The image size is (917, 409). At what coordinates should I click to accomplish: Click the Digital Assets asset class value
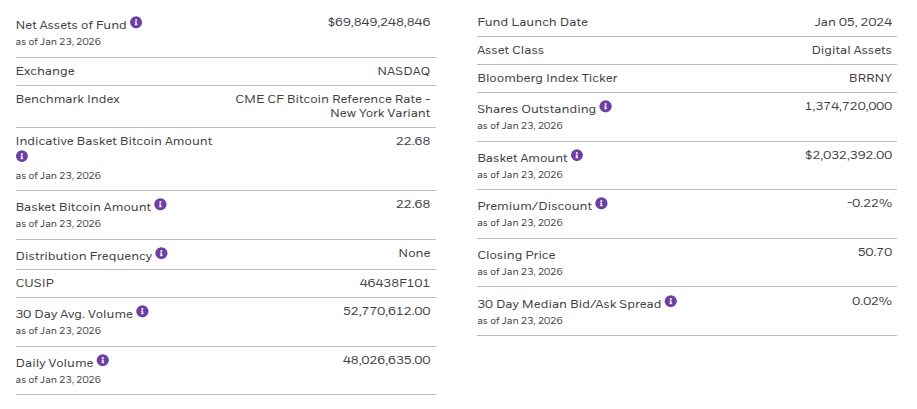pyautogui.click(x=851, y=50)
